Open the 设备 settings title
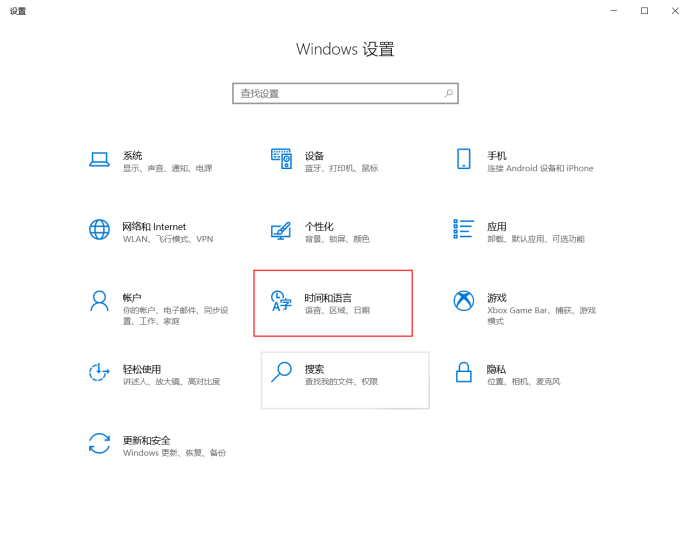 [314, 156]
